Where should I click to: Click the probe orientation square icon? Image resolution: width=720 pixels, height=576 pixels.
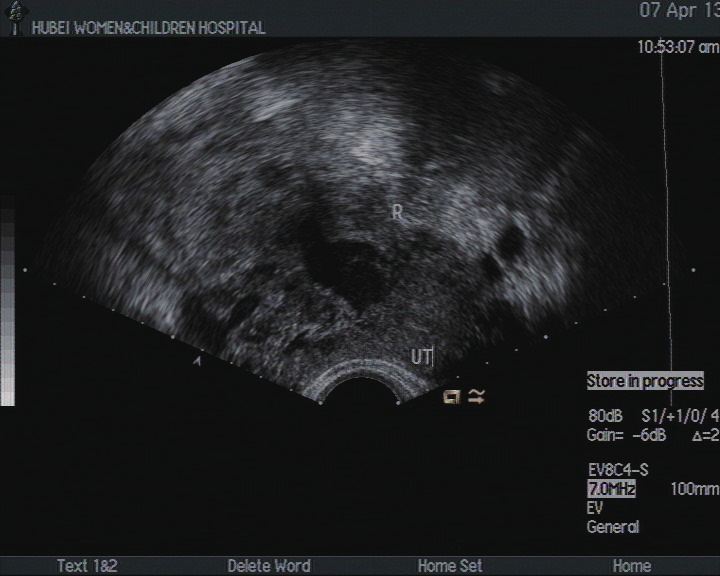pos(452,397)
